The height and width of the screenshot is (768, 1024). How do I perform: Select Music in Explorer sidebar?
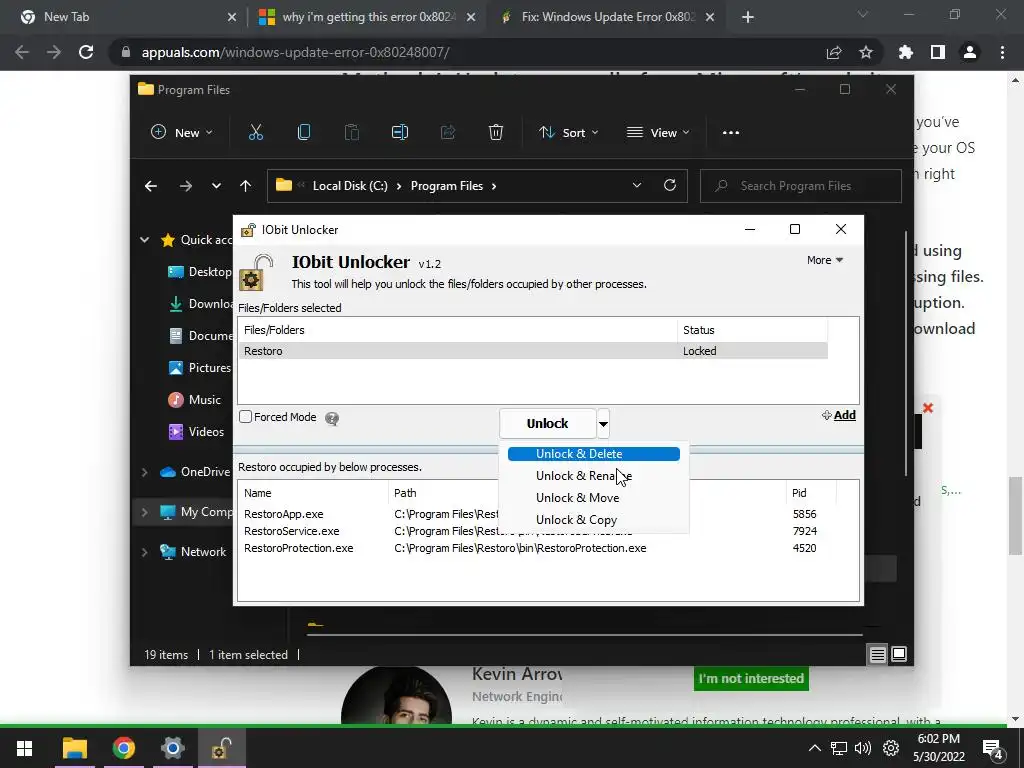[195, 400]
